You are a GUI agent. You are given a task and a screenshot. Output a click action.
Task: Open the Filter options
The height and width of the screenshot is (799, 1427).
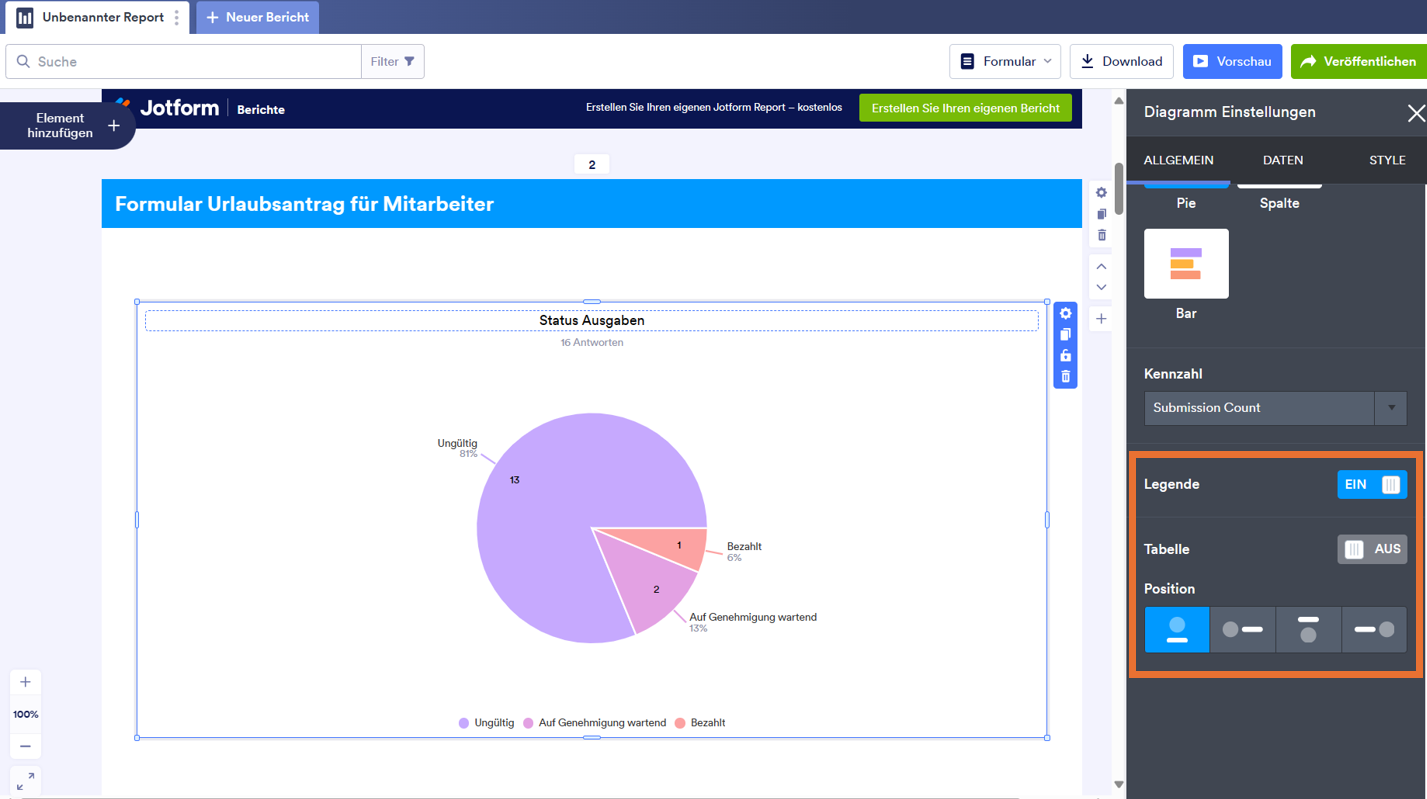pos(392,62)
